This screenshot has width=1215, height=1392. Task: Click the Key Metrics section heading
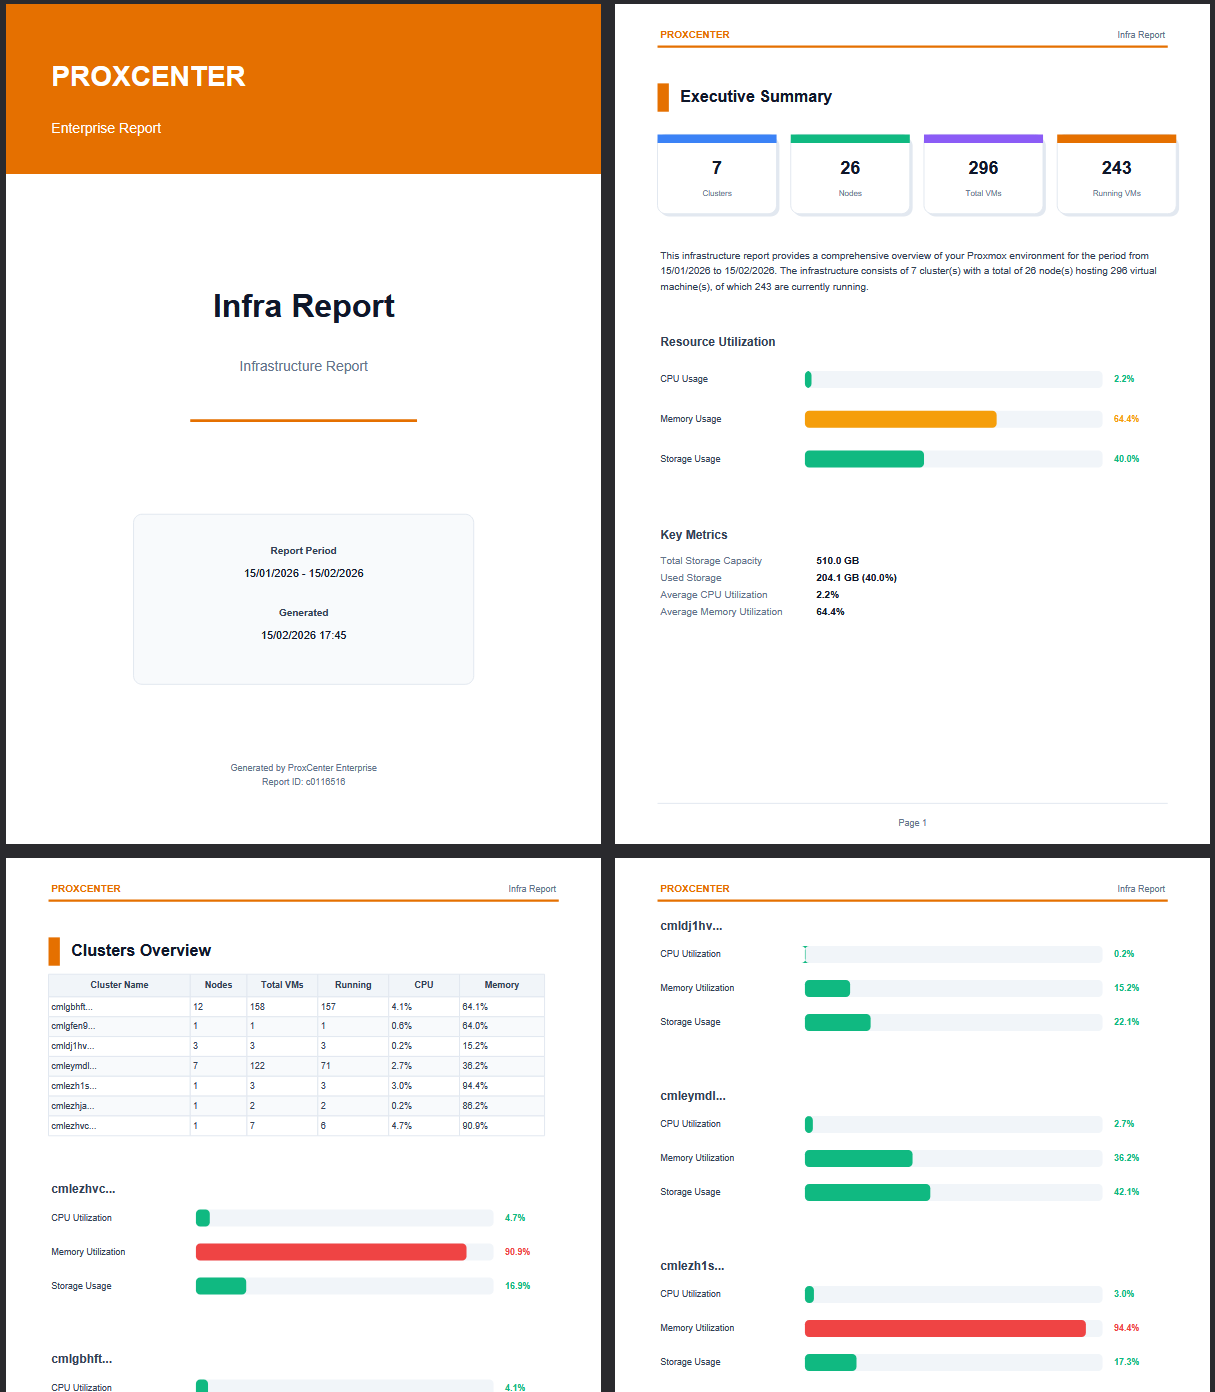tap(694, 534)
